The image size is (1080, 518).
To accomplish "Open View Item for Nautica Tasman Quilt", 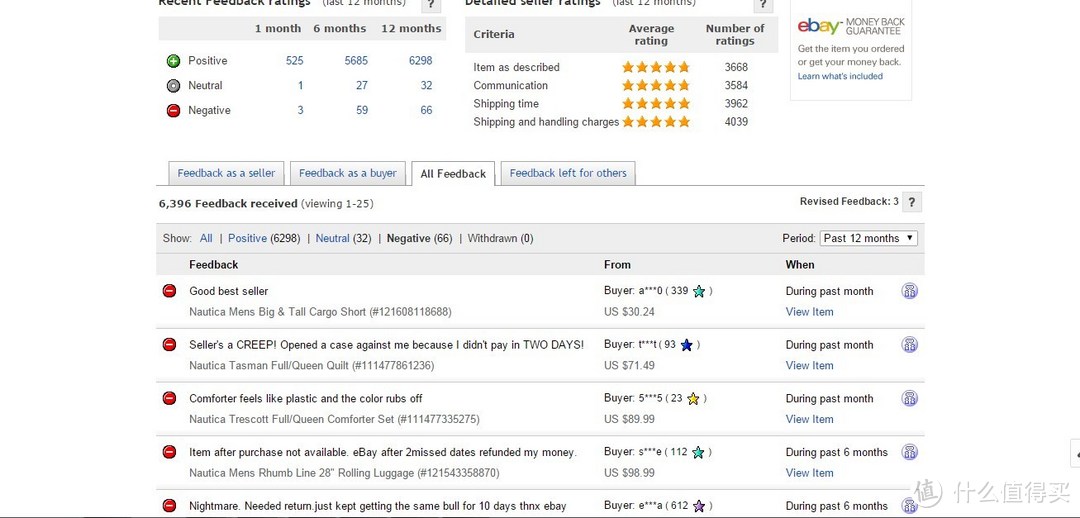I will (x=809, y=366).
